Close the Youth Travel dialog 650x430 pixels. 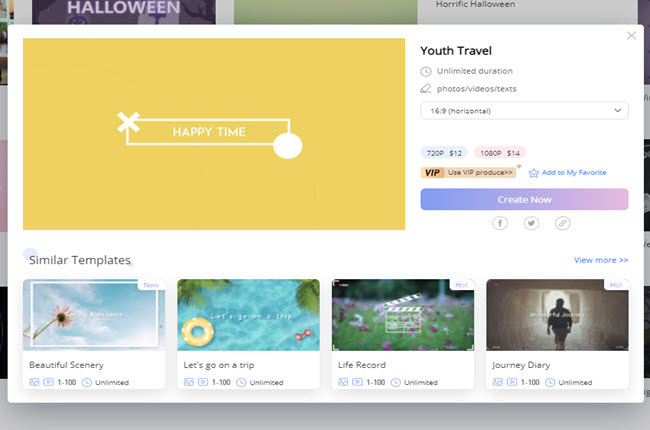coord(631,36)
